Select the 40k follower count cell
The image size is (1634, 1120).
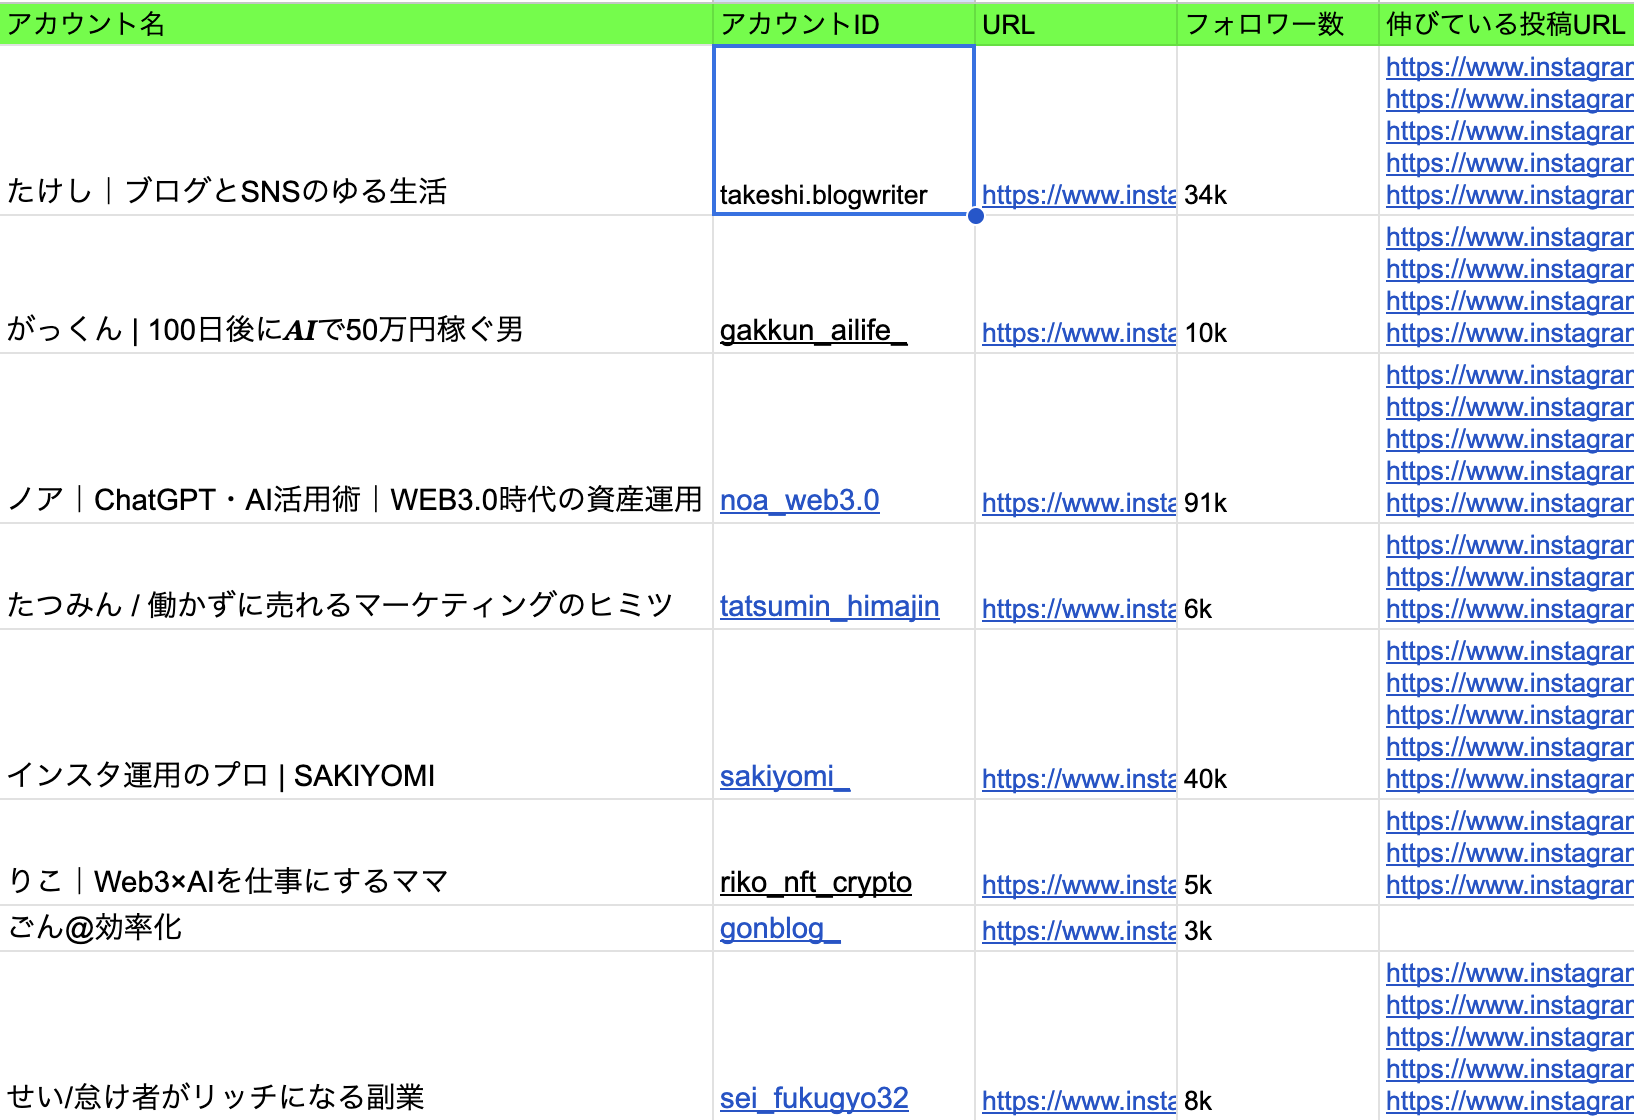pyautogui.click(x=1278, y=715)
